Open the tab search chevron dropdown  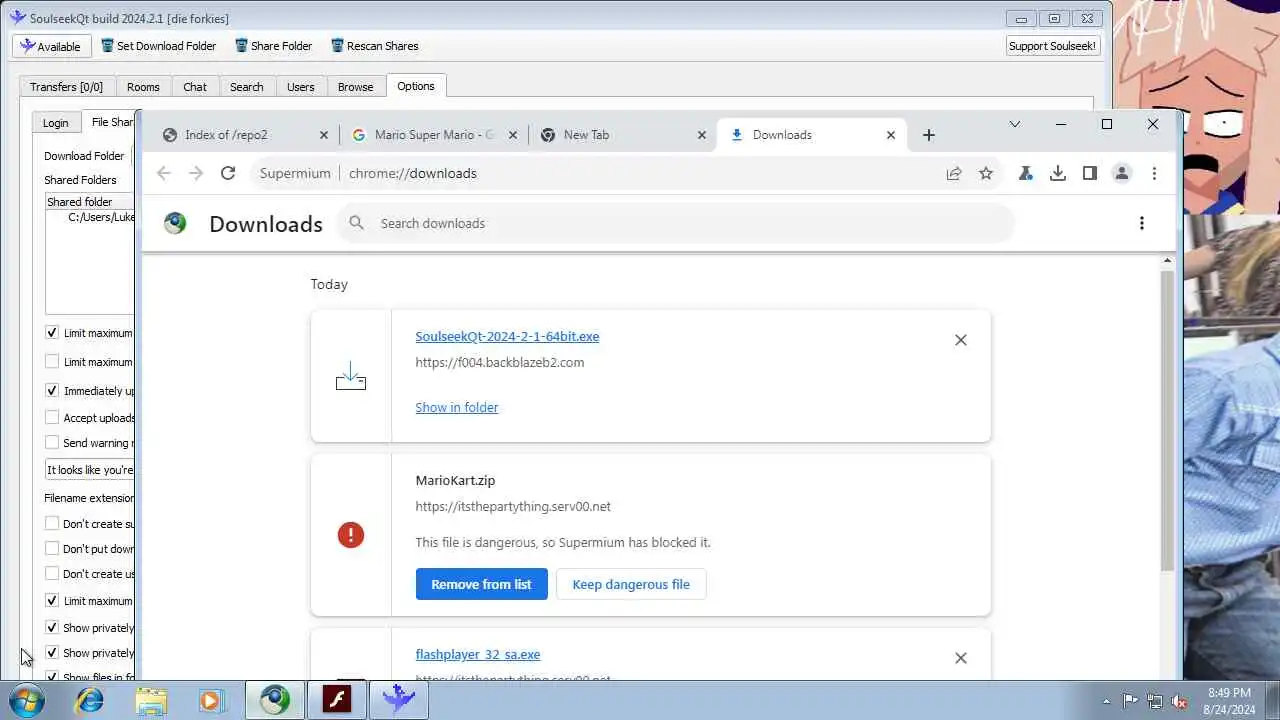1015,124
